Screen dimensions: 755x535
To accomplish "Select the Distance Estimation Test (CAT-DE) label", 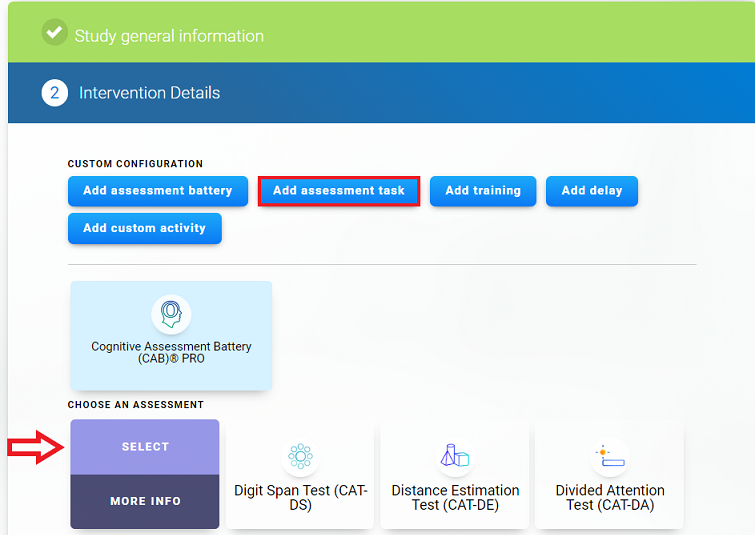I will coord(455,497).
